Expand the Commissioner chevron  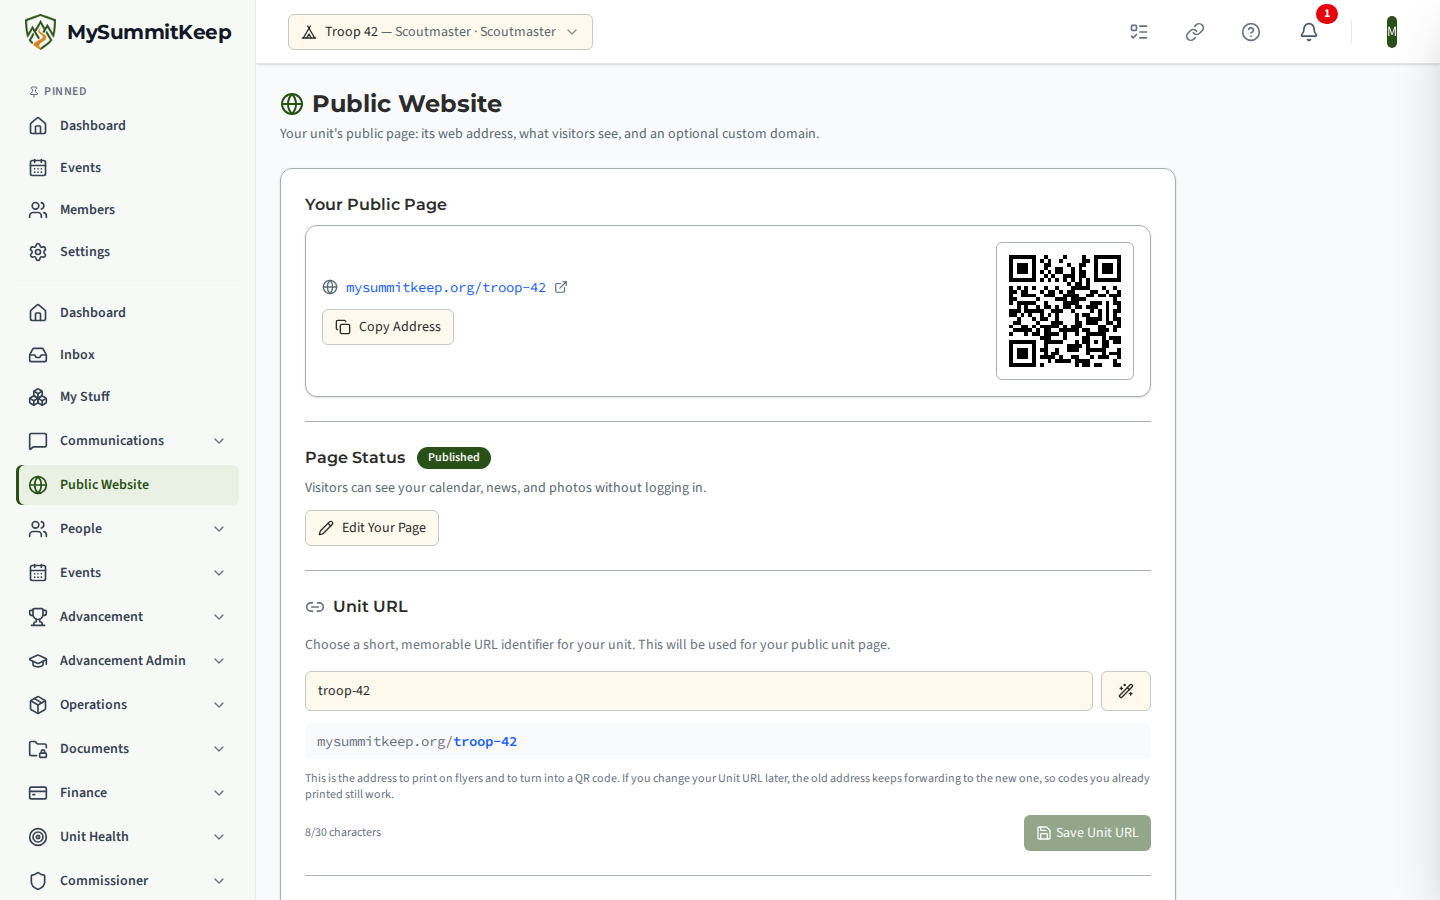219,881
